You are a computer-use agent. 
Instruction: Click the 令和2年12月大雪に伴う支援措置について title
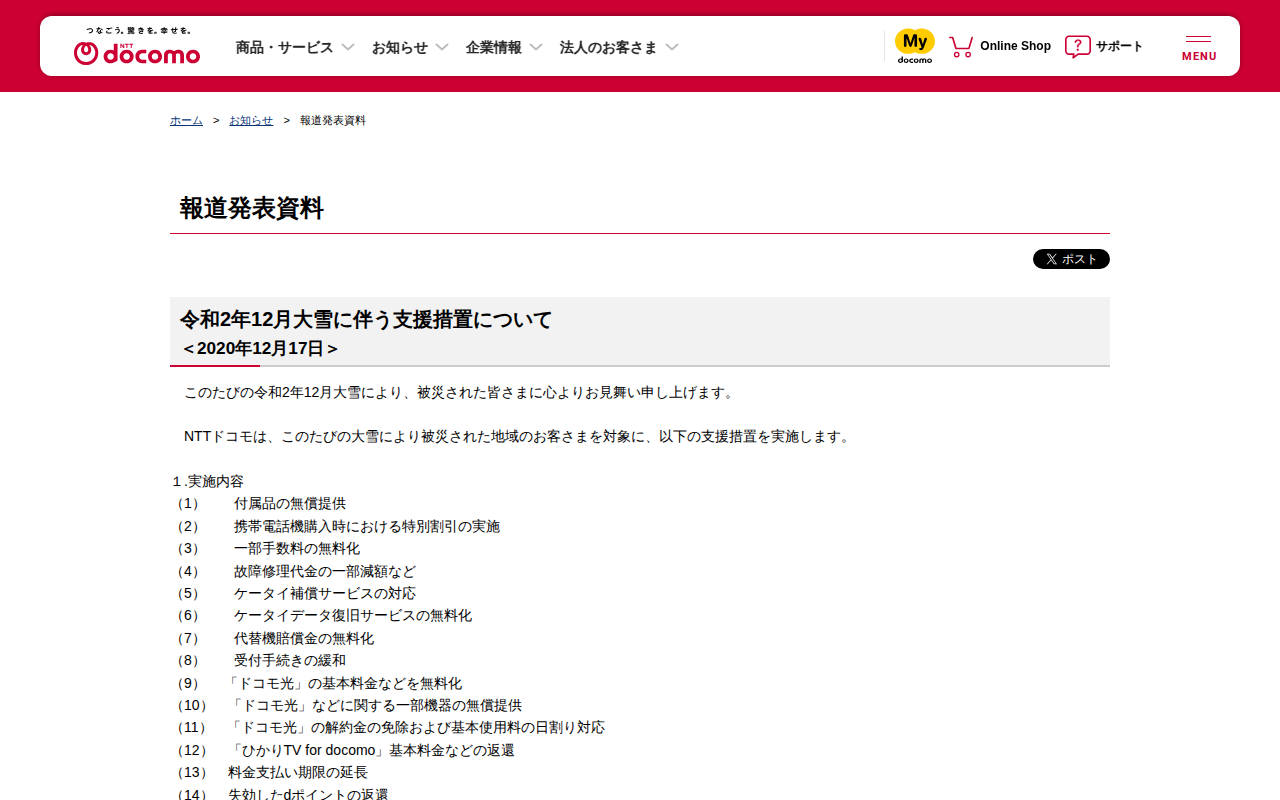pos(366,320)
